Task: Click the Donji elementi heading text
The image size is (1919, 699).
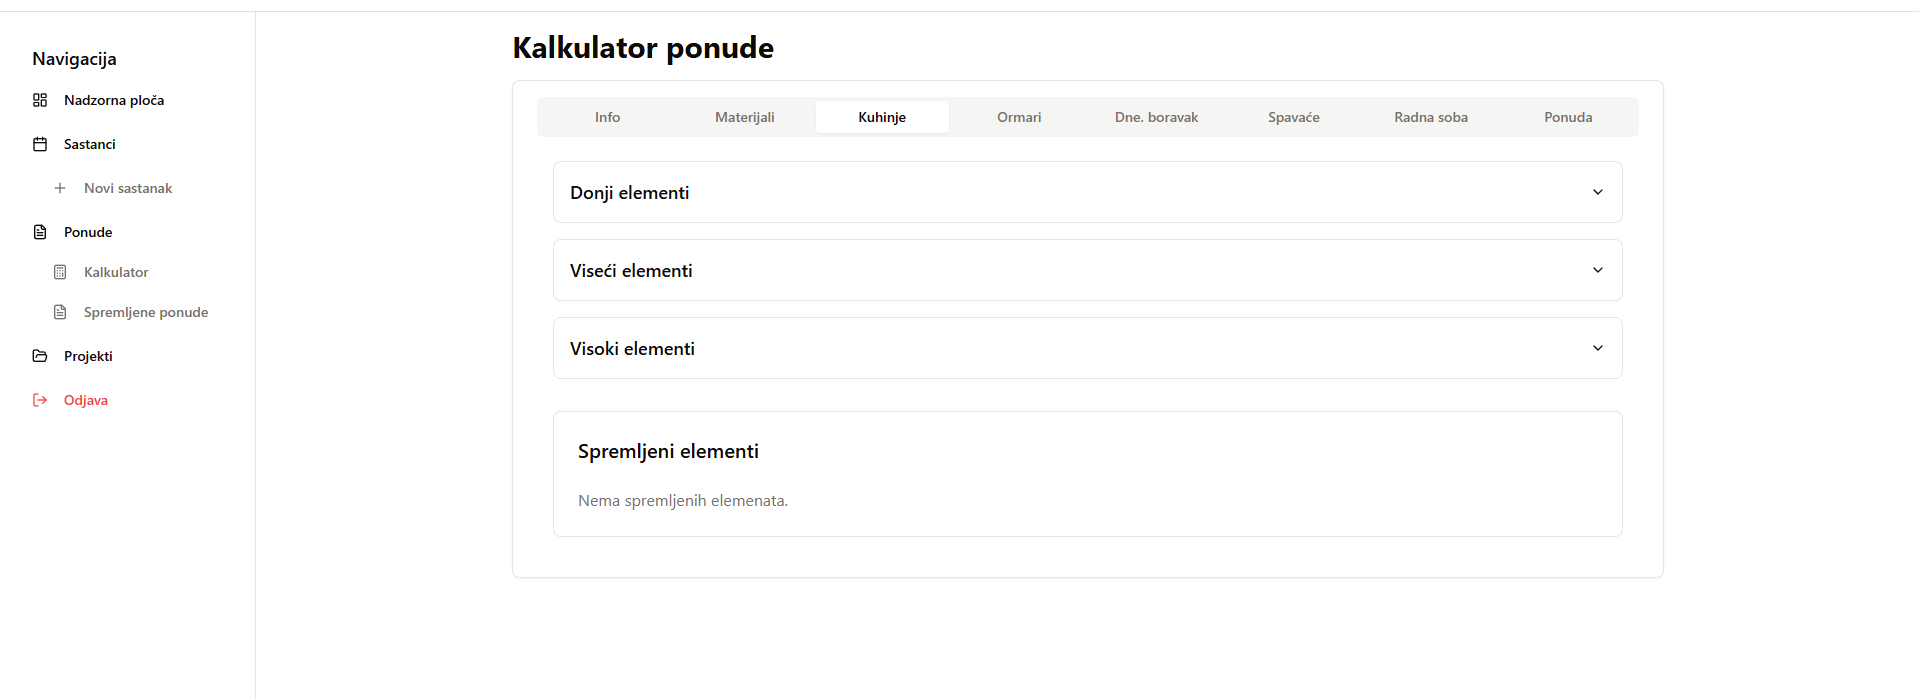Action: [630, 193]
